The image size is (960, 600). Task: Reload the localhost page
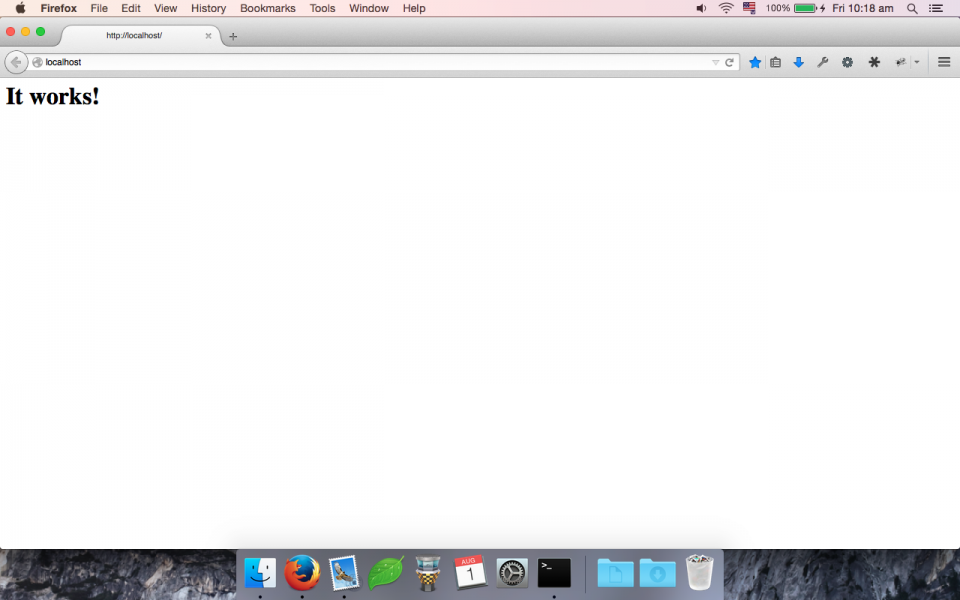[x=729, y=62]
